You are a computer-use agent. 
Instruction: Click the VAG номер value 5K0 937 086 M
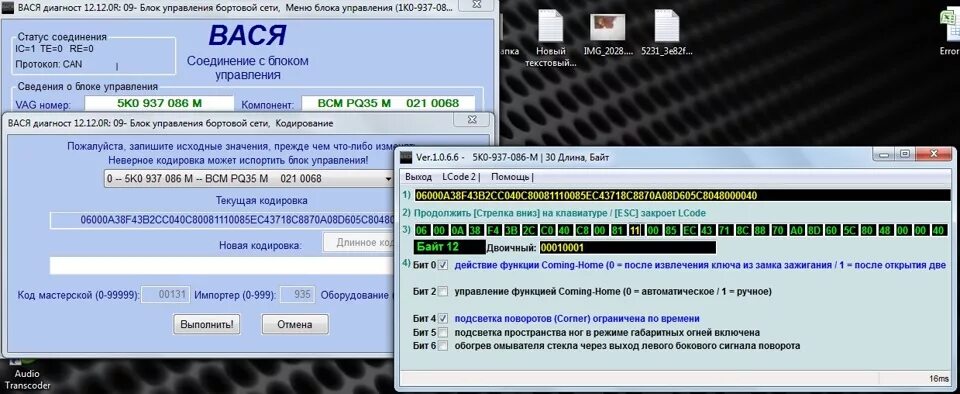click(159, 103)
